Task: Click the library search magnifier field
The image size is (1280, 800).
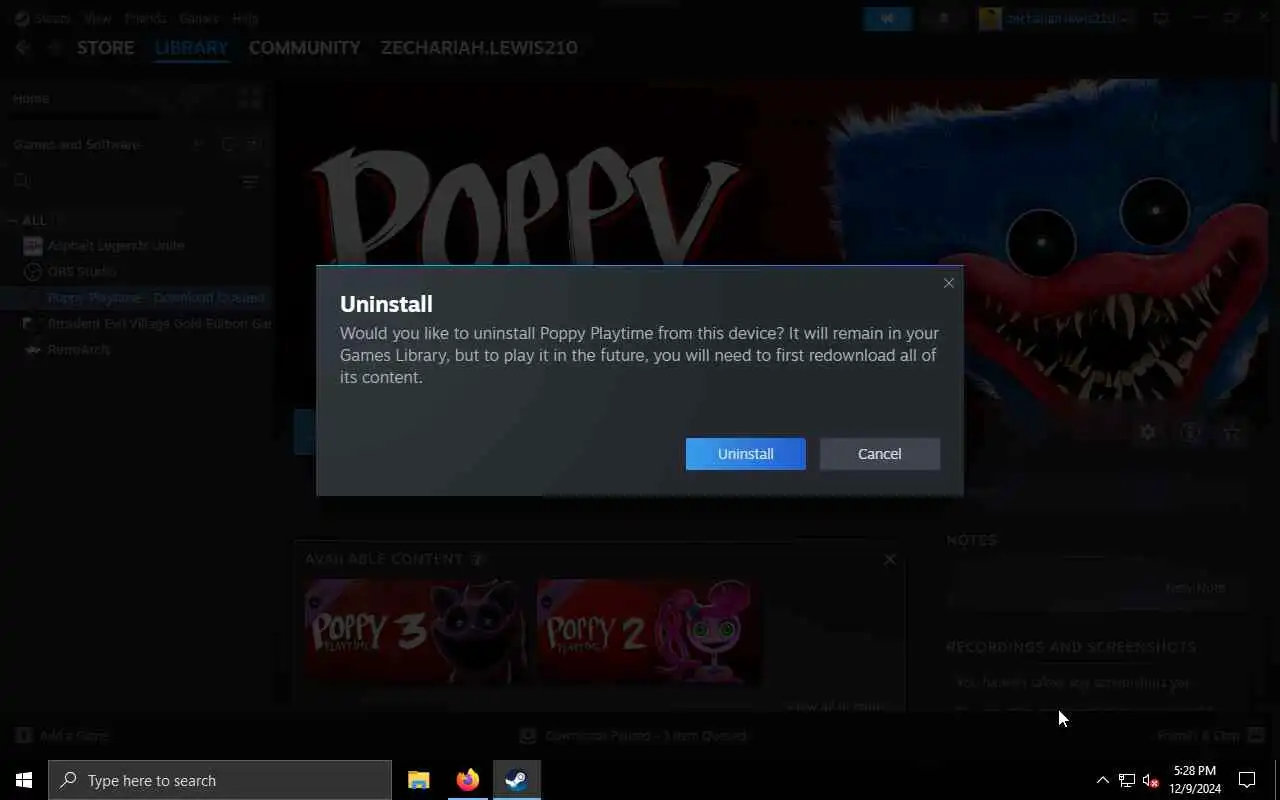Action: coord(22,181)
